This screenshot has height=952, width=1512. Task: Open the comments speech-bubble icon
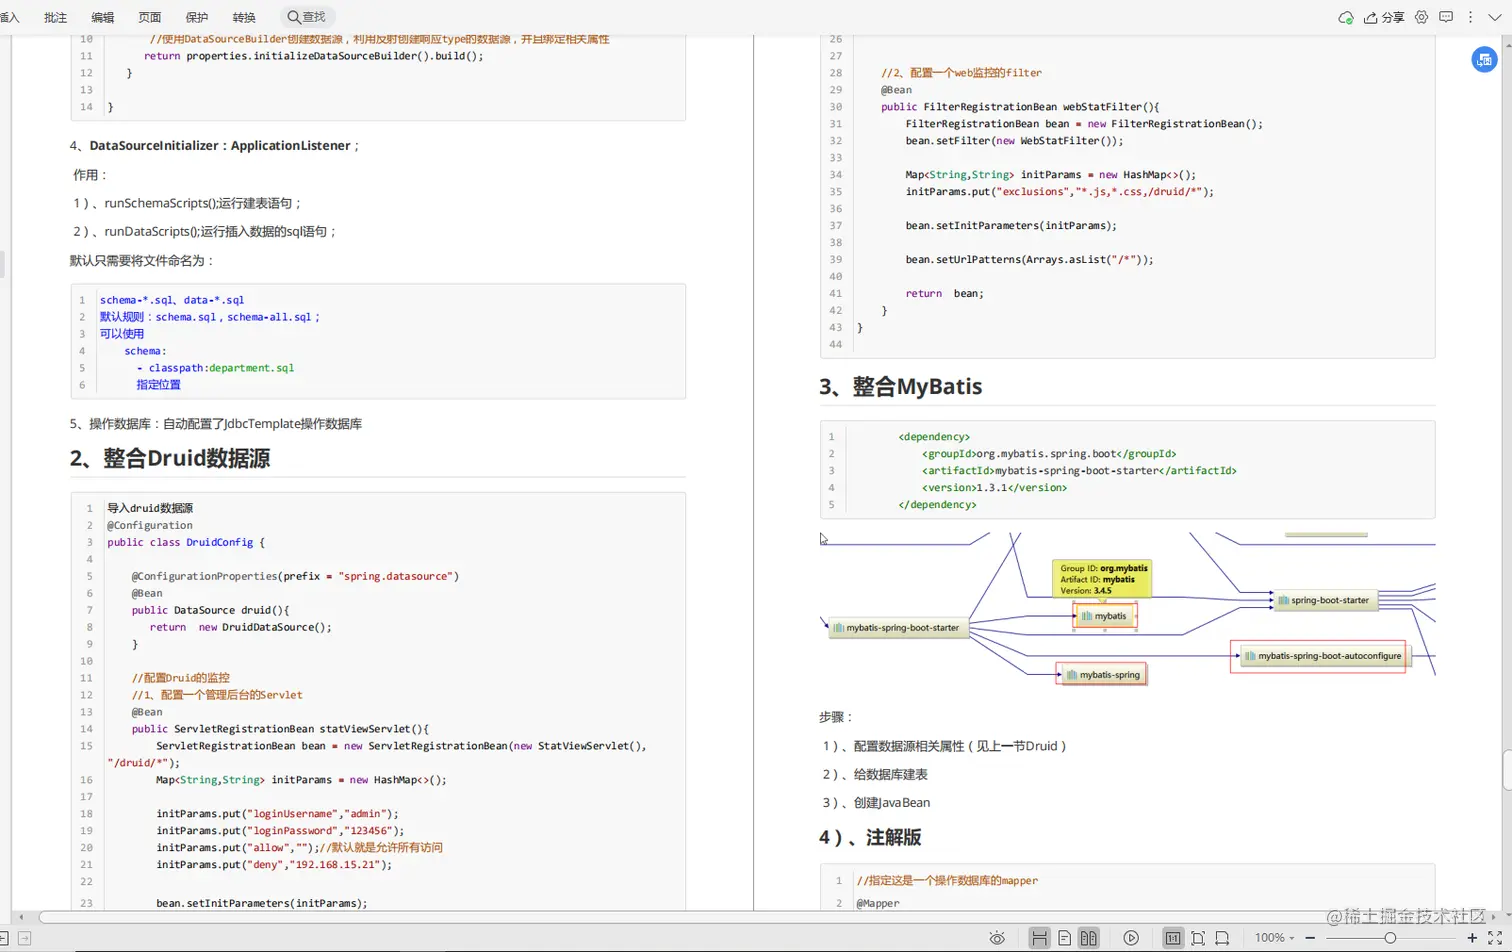1446,18
